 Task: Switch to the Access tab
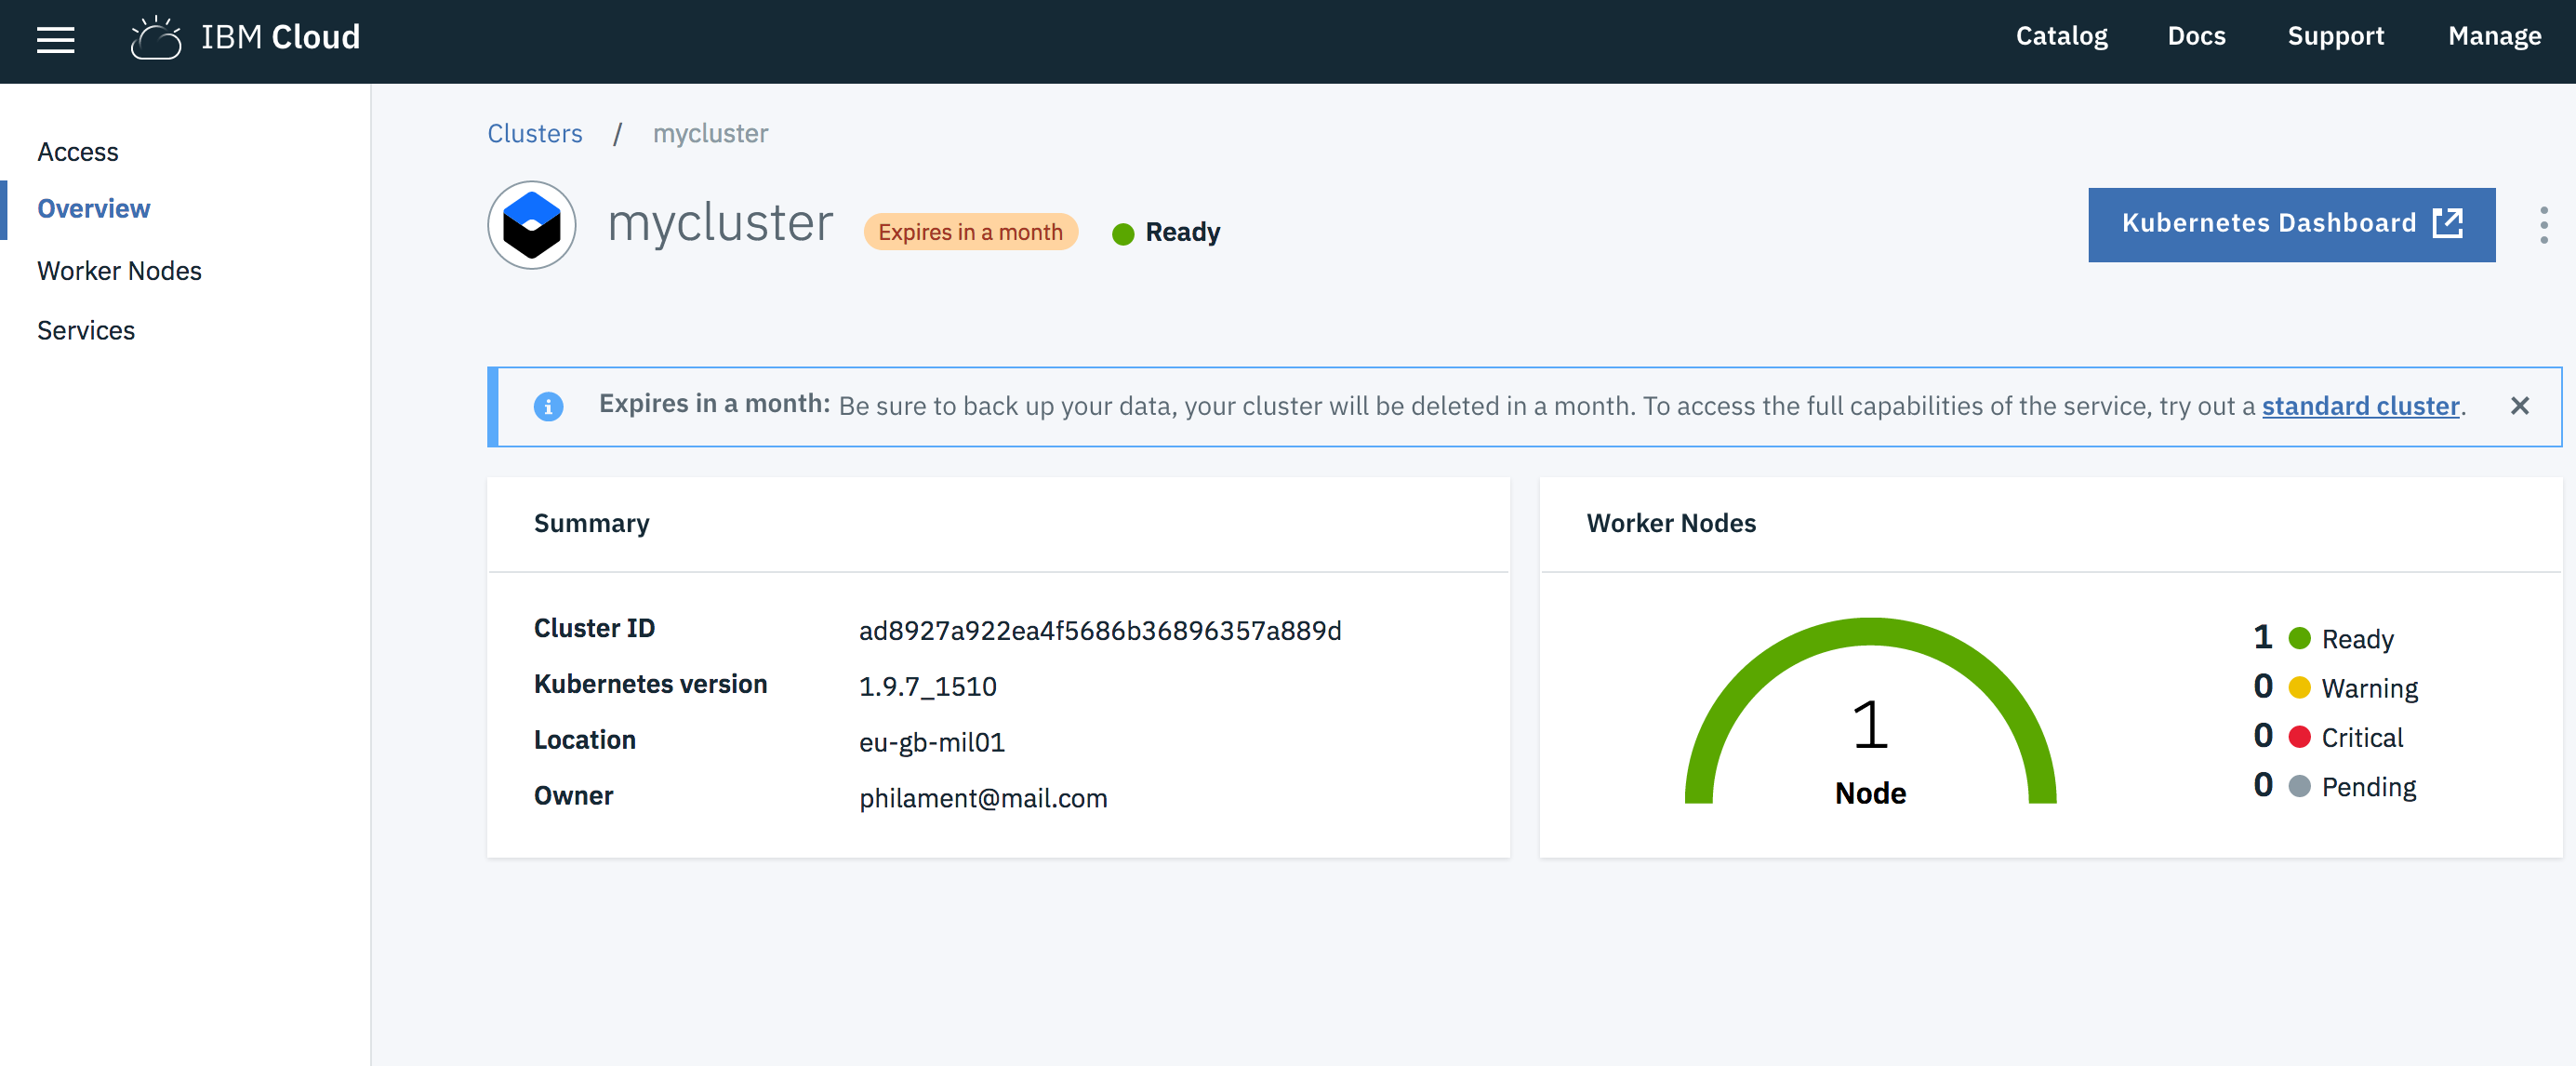point(78,152)
